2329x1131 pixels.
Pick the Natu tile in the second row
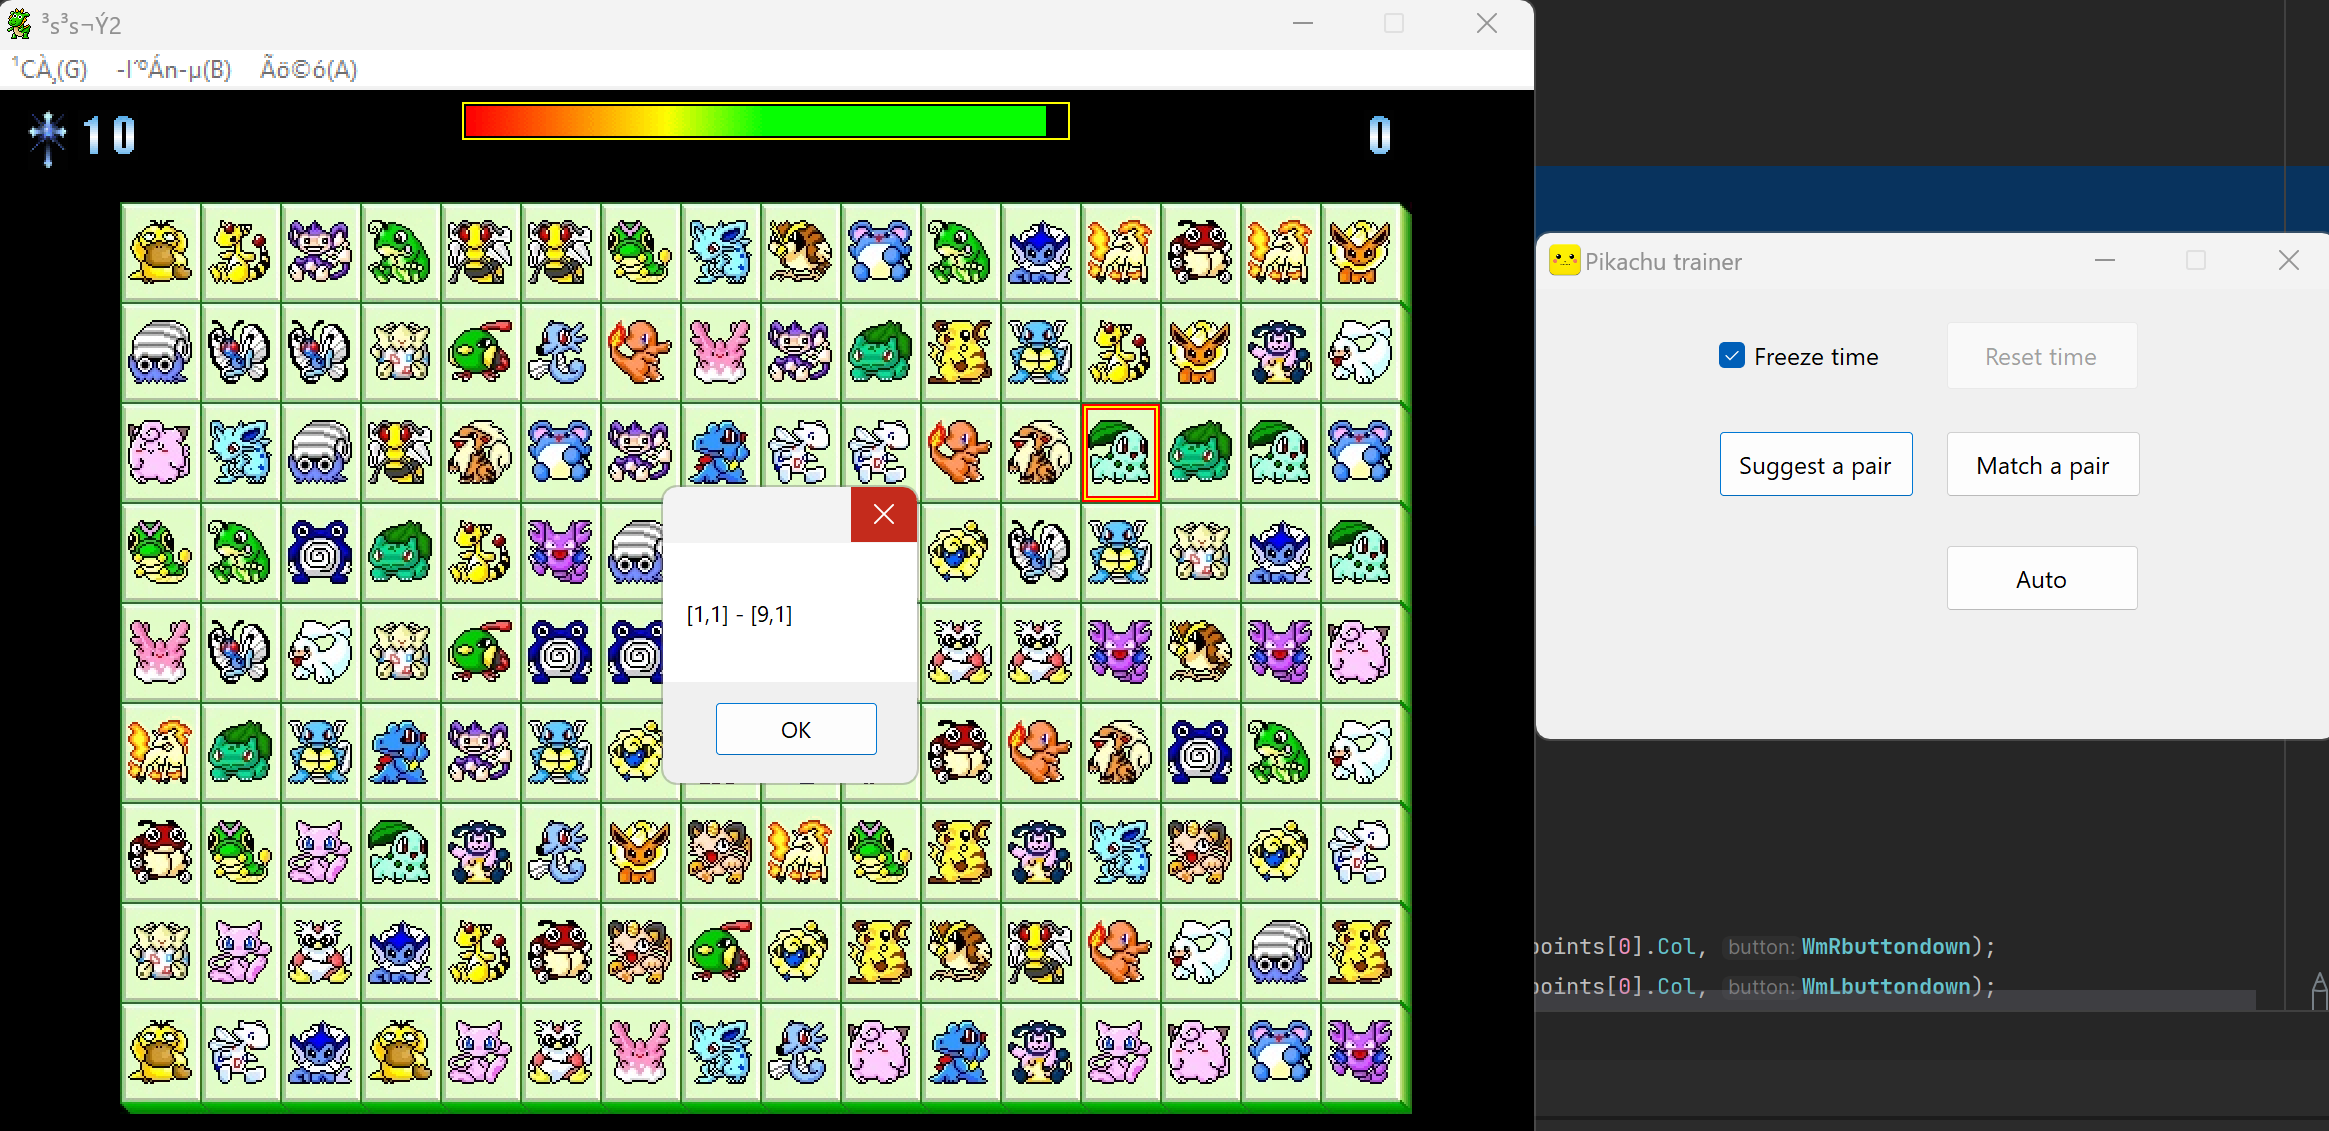pyautogui.click(x=480, y=352)
